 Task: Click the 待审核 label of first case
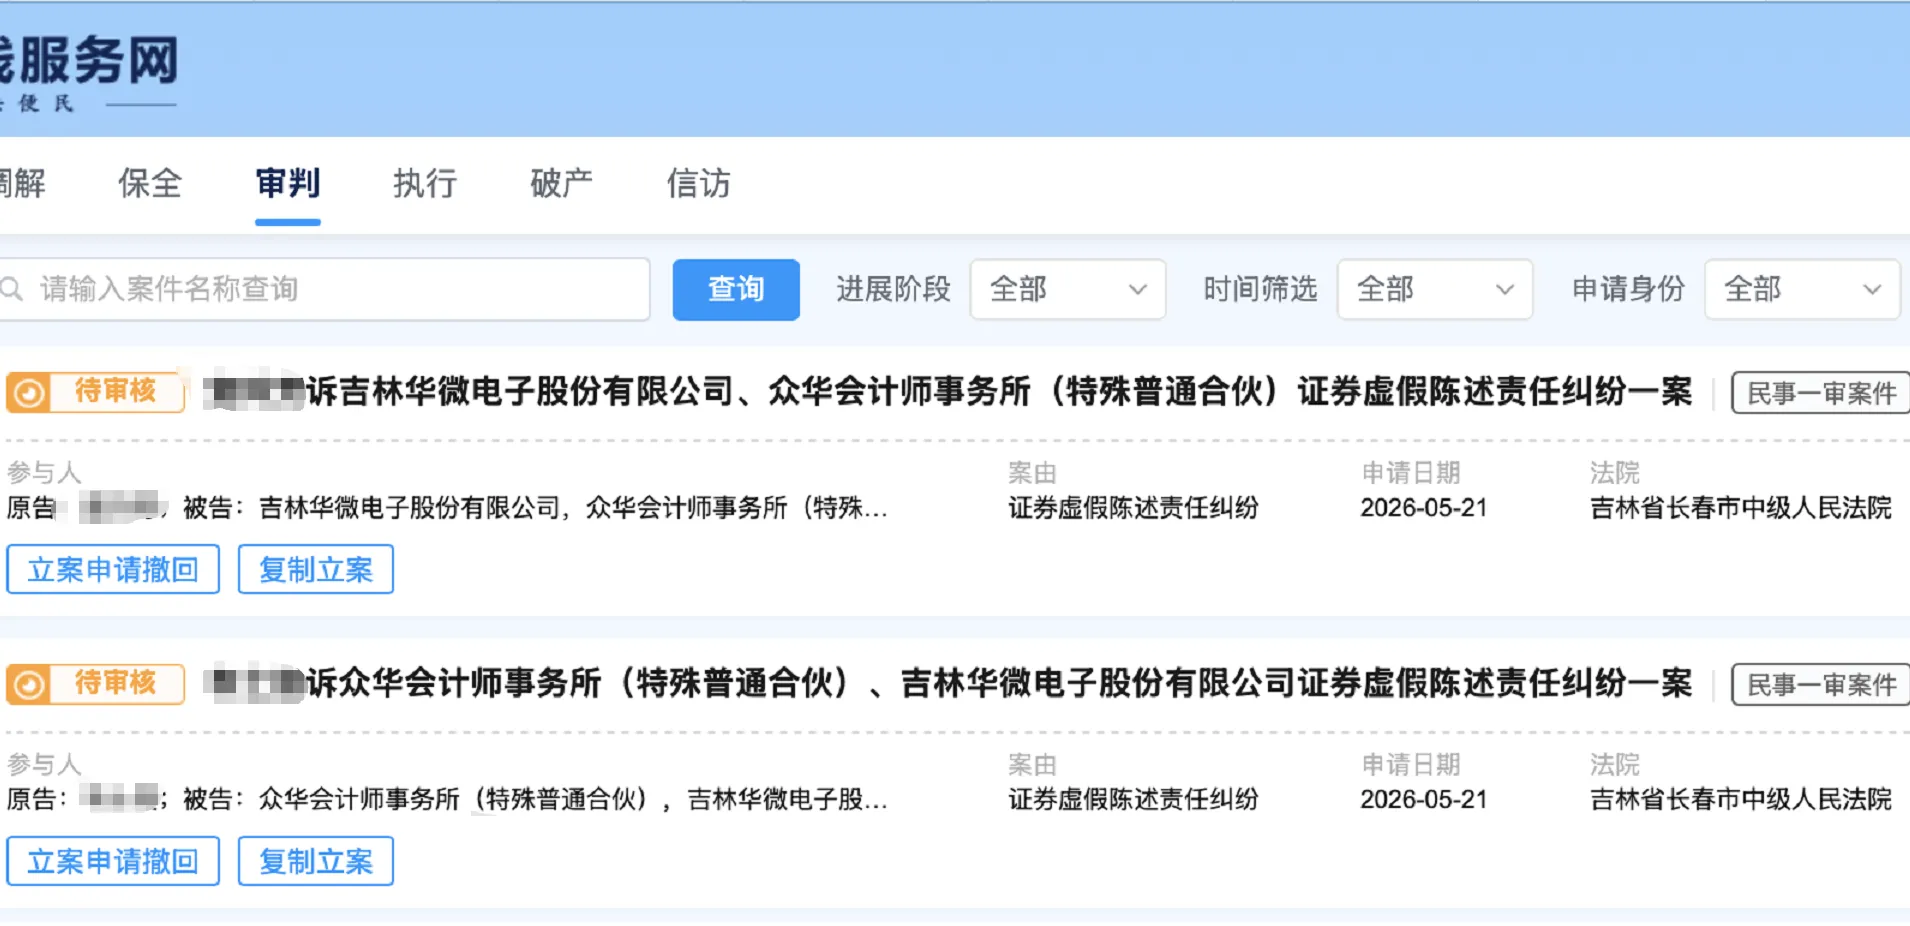tap(116, 391)
